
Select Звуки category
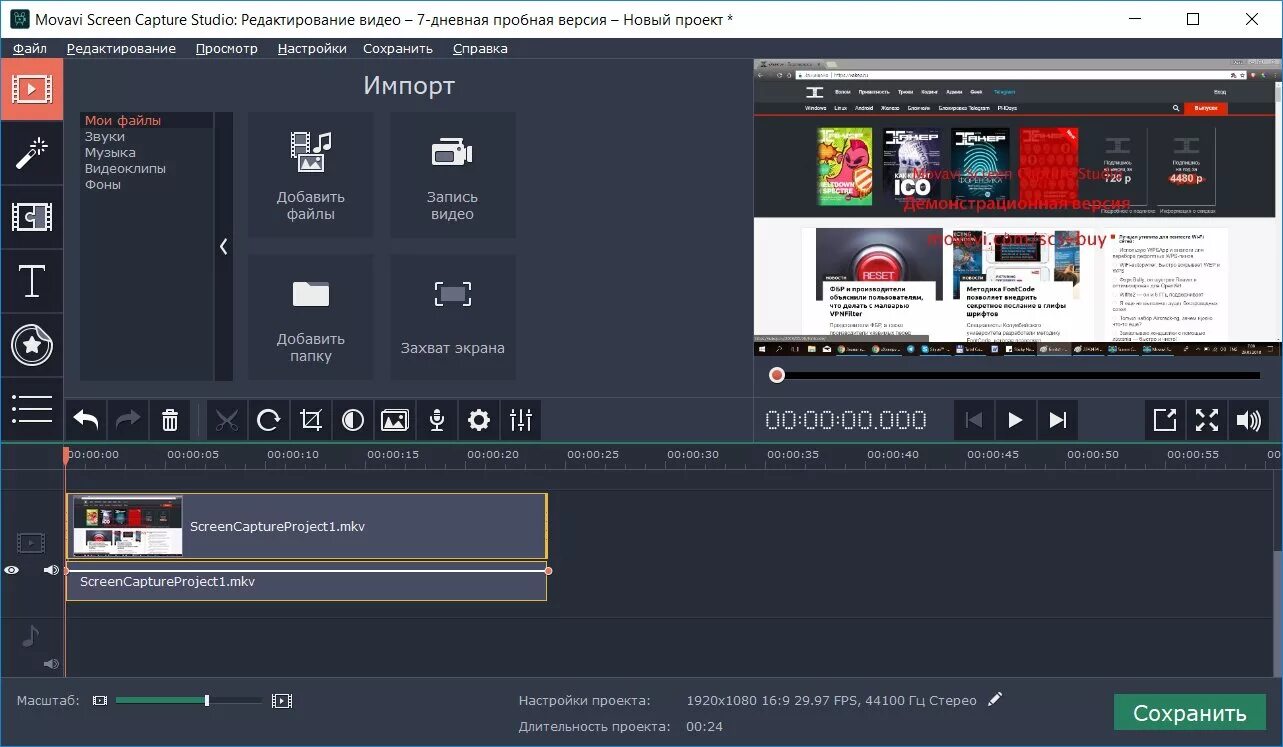[x=105, y=136]
